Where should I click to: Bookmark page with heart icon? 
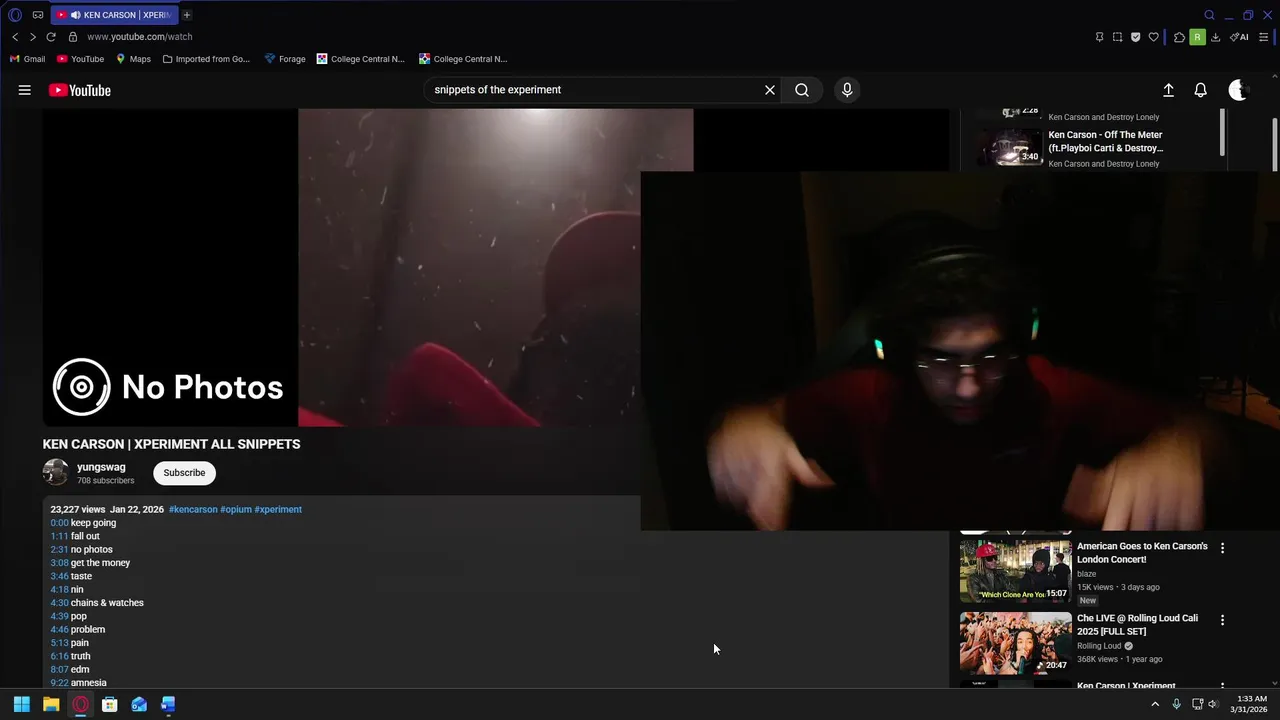[1153, 37]
